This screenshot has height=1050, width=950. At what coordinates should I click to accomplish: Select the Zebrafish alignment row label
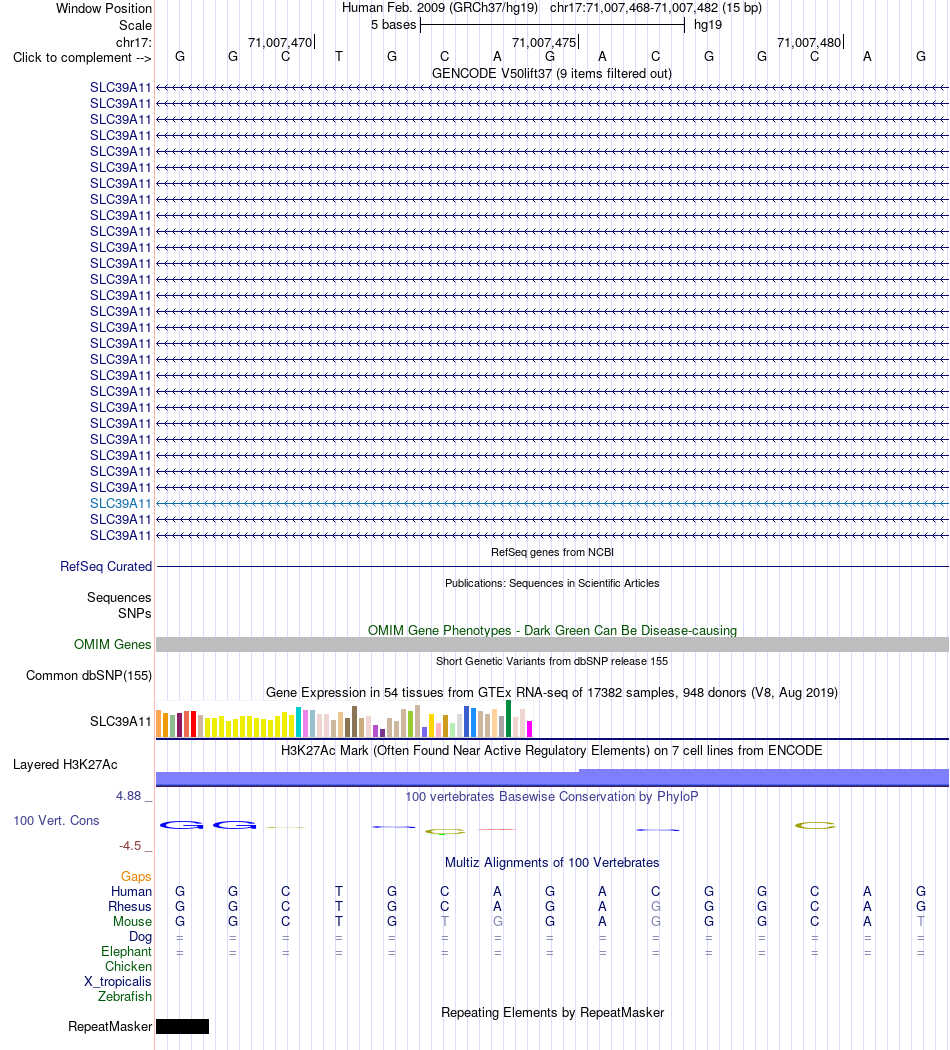click(x=125, y=997)
